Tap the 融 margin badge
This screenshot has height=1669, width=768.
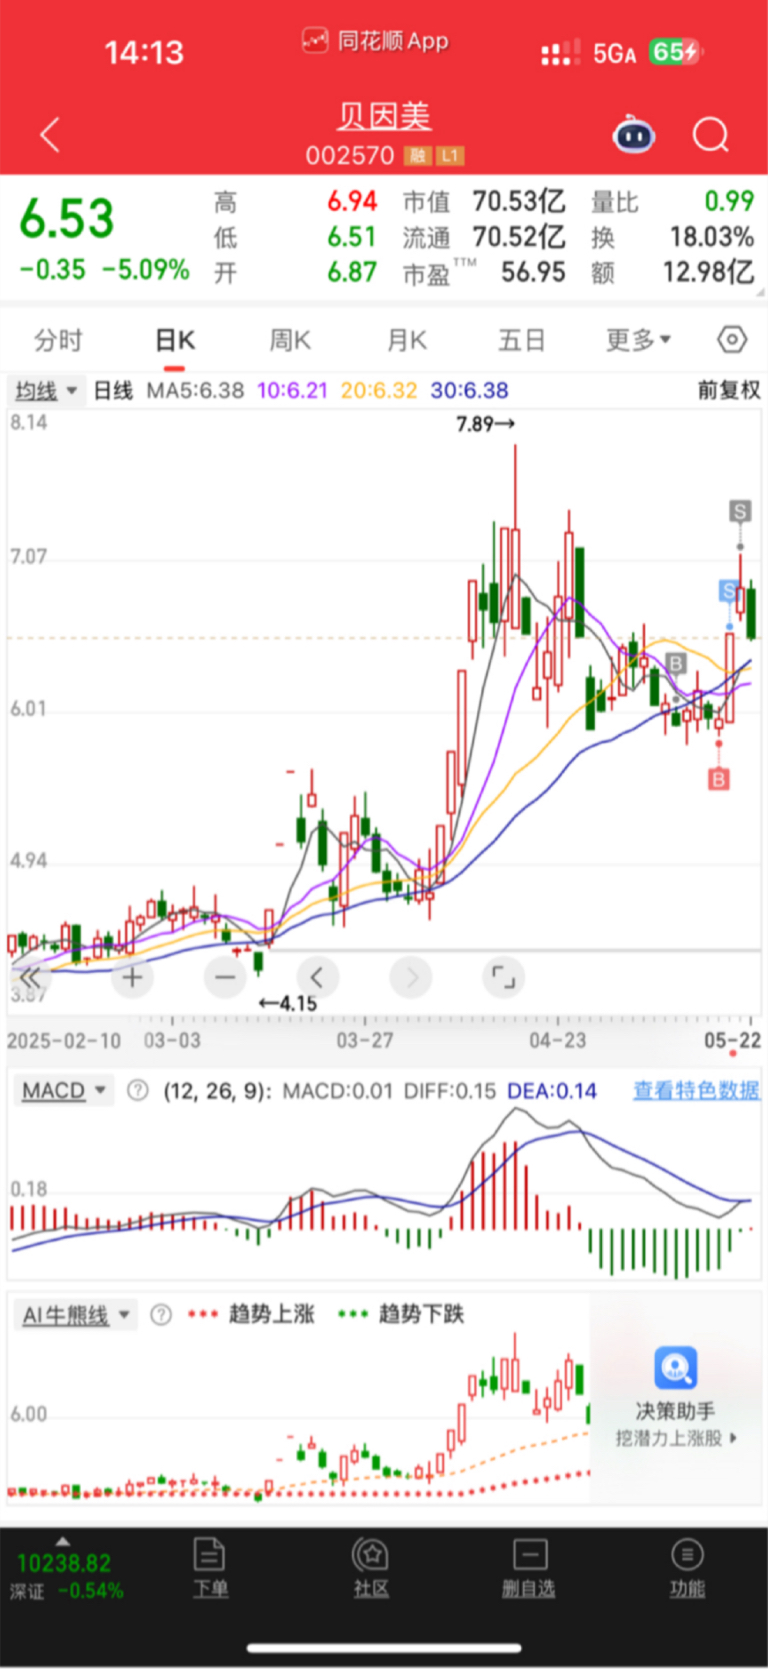click(417, 156)
